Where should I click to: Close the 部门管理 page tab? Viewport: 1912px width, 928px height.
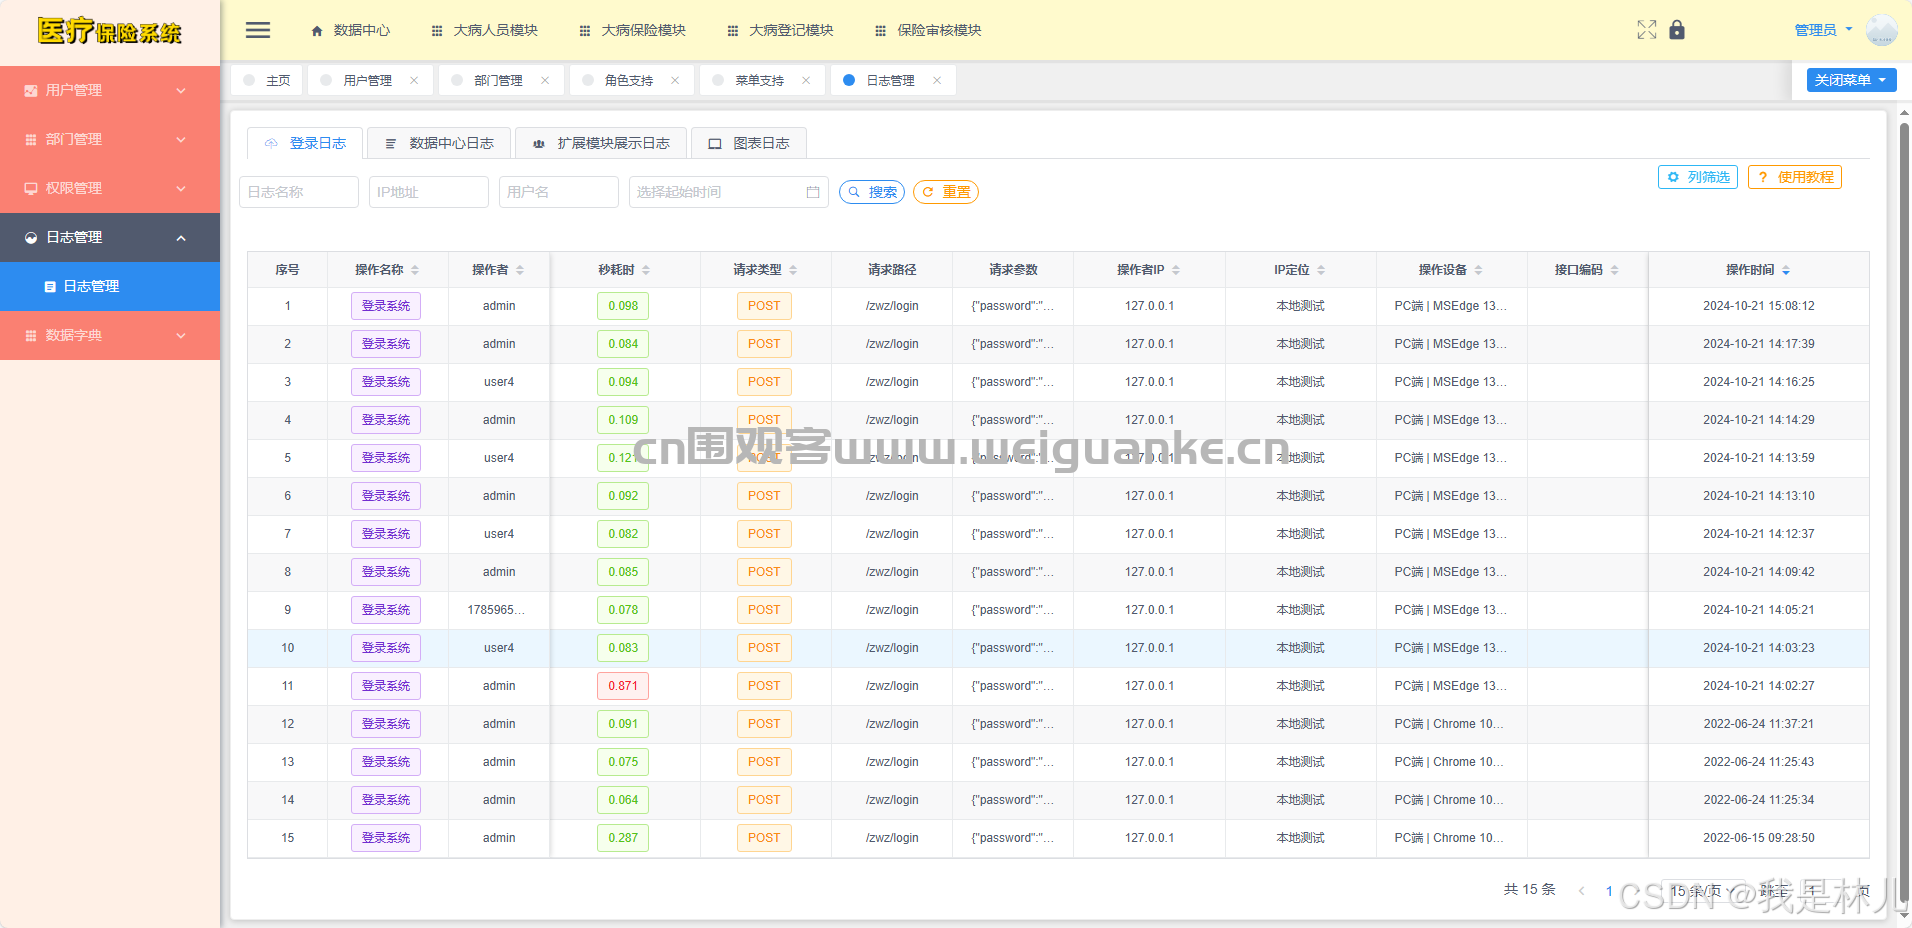tap(545, 80)
